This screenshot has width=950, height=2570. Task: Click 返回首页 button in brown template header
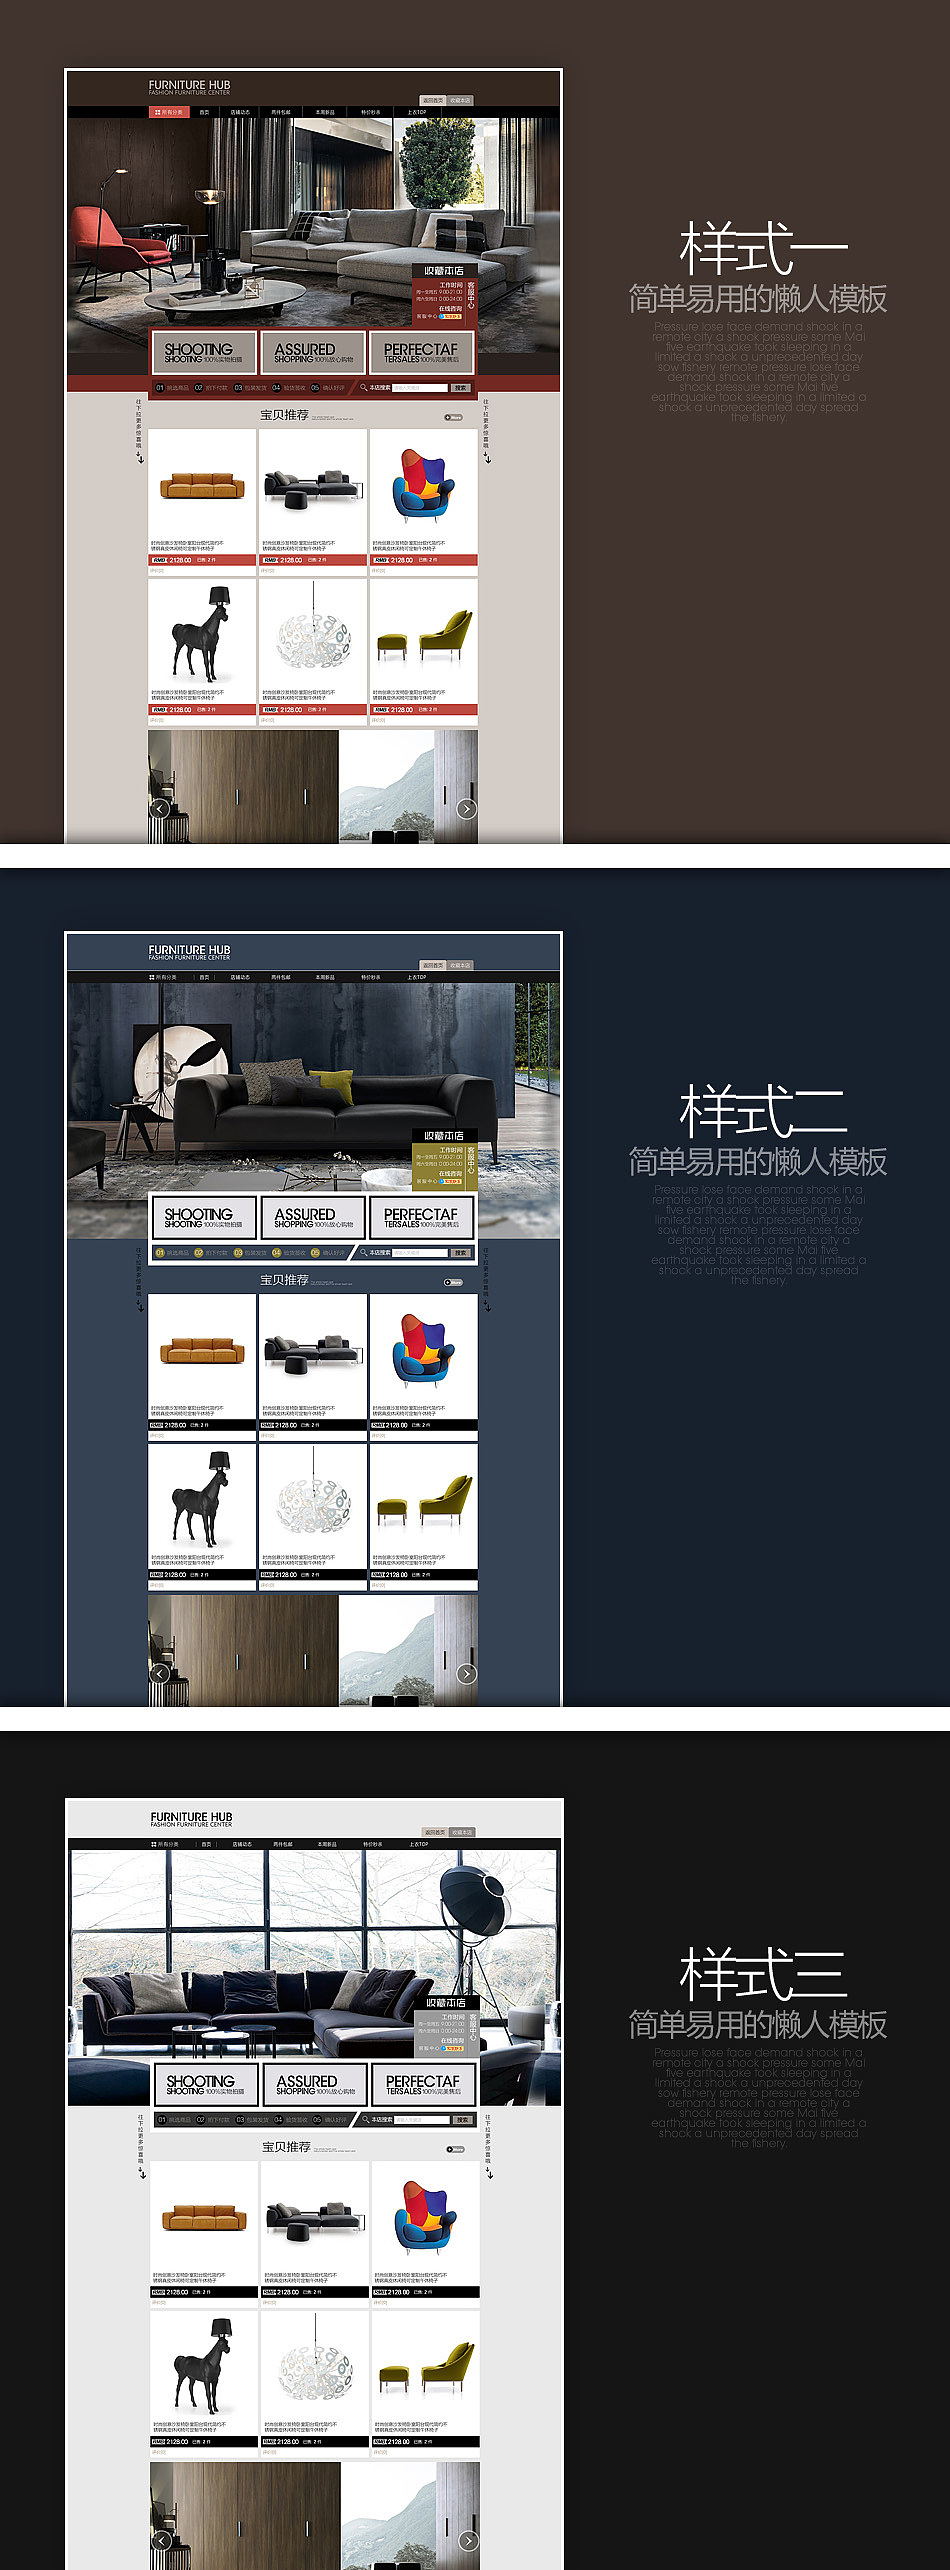433,100
